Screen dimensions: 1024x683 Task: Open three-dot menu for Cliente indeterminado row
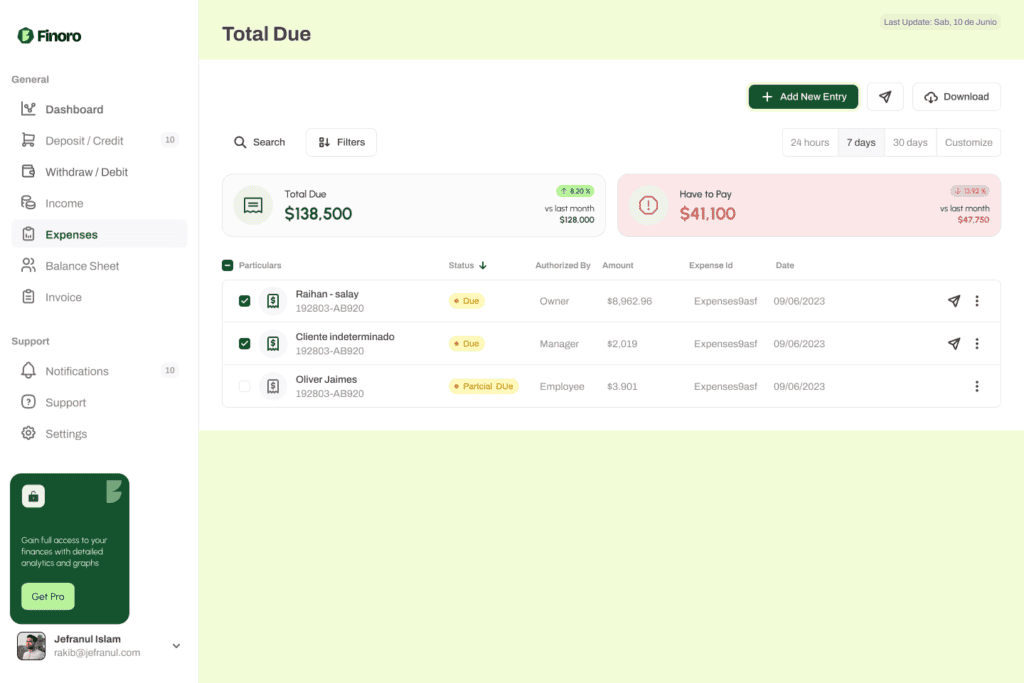coord(977,344)
